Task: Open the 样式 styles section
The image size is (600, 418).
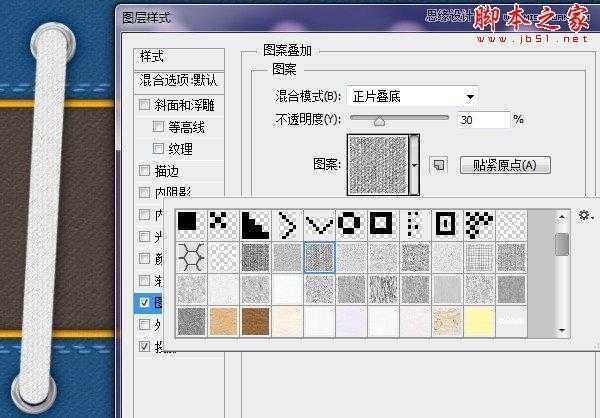Action: tap(152, 57)
